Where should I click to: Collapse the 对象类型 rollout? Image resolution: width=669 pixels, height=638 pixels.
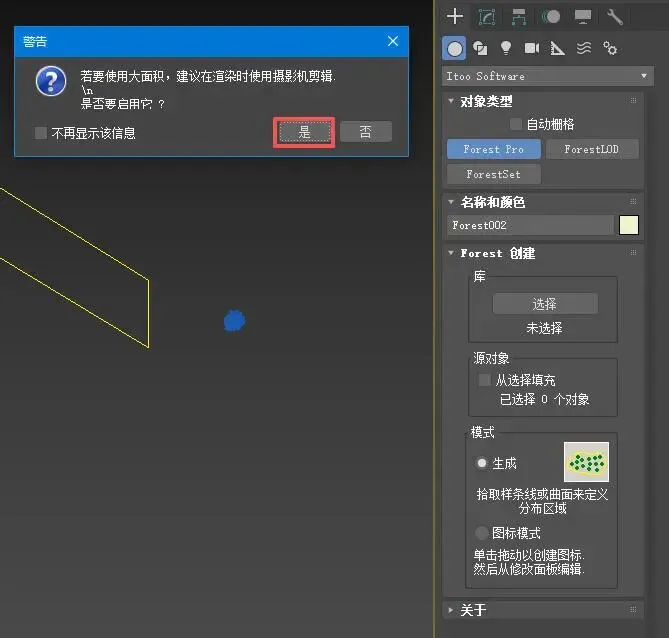pyautogui.click(x=451, y=101)
